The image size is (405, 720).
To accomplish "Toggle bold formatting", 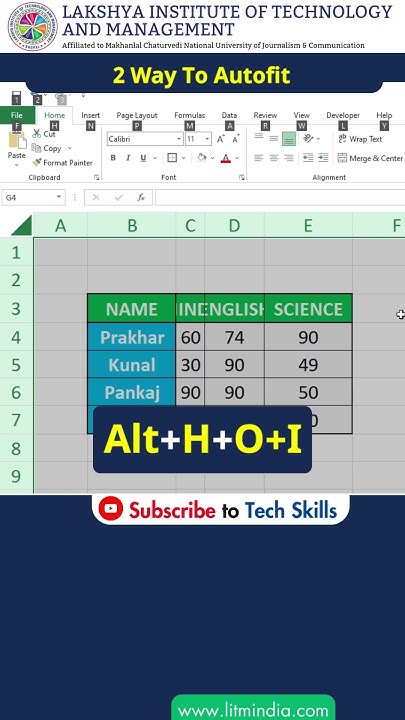I will 113,158.
